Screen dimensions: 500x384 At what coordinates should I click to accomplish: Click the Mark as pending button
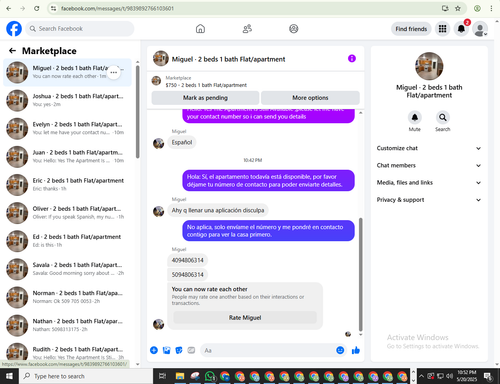coord(205,98)
